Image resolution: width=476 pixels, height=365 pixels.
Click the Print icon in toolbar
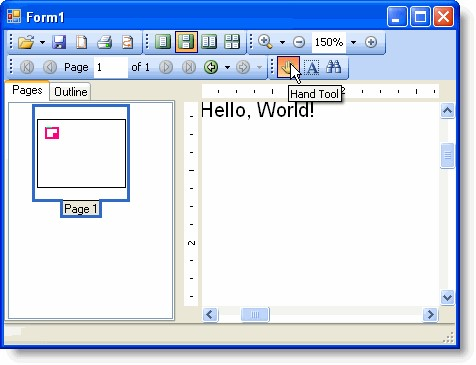point(104,42)
